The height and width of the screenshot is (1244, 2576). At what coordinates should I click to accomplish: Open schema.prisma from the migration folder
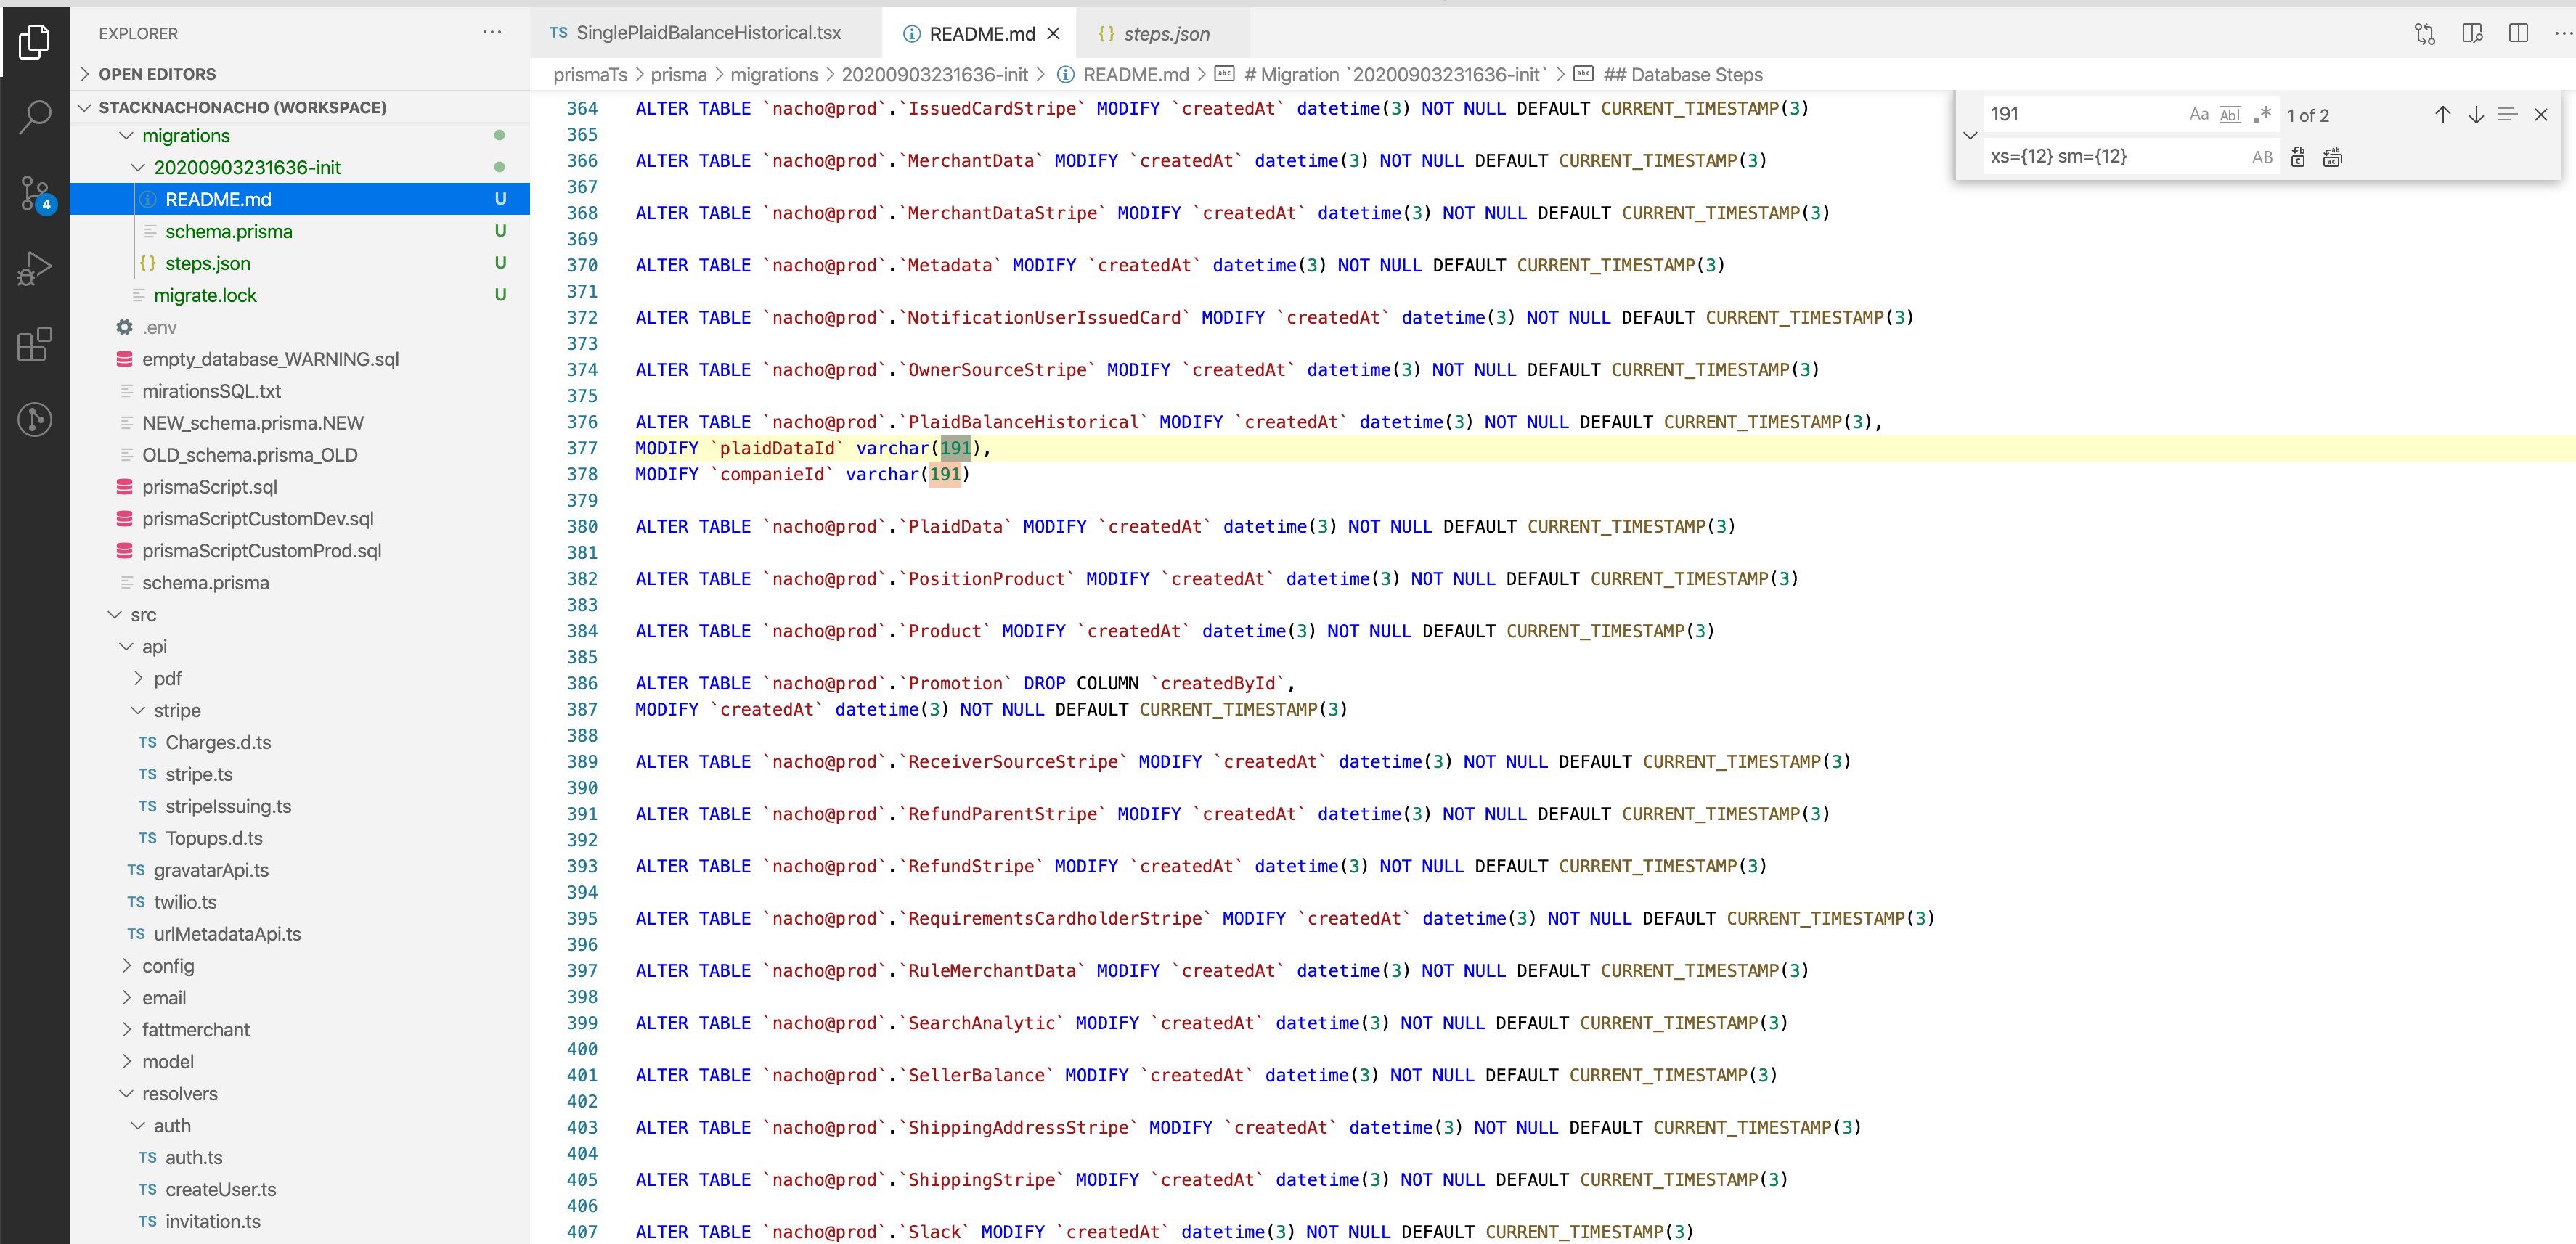pos(230,231)
